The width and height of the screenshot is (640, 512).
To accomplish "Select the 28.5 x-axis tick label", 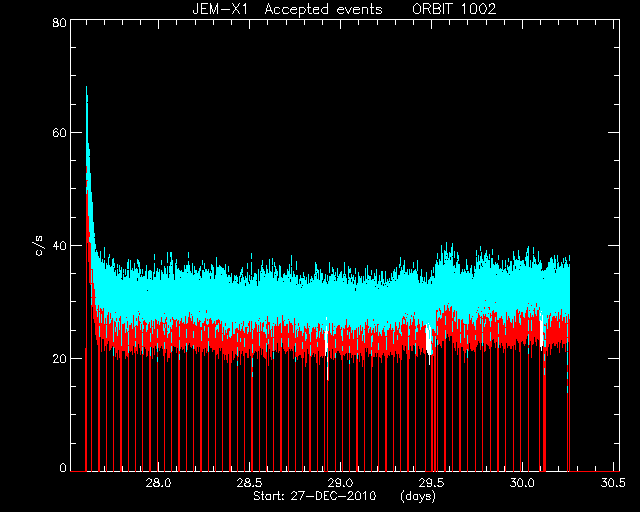I will click(249, 483).
